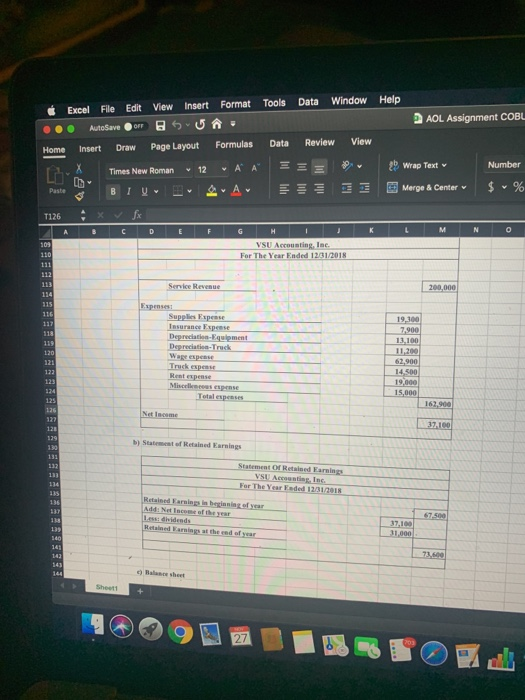
Task: Align text to the middle vertically
Action: point(302,167)
